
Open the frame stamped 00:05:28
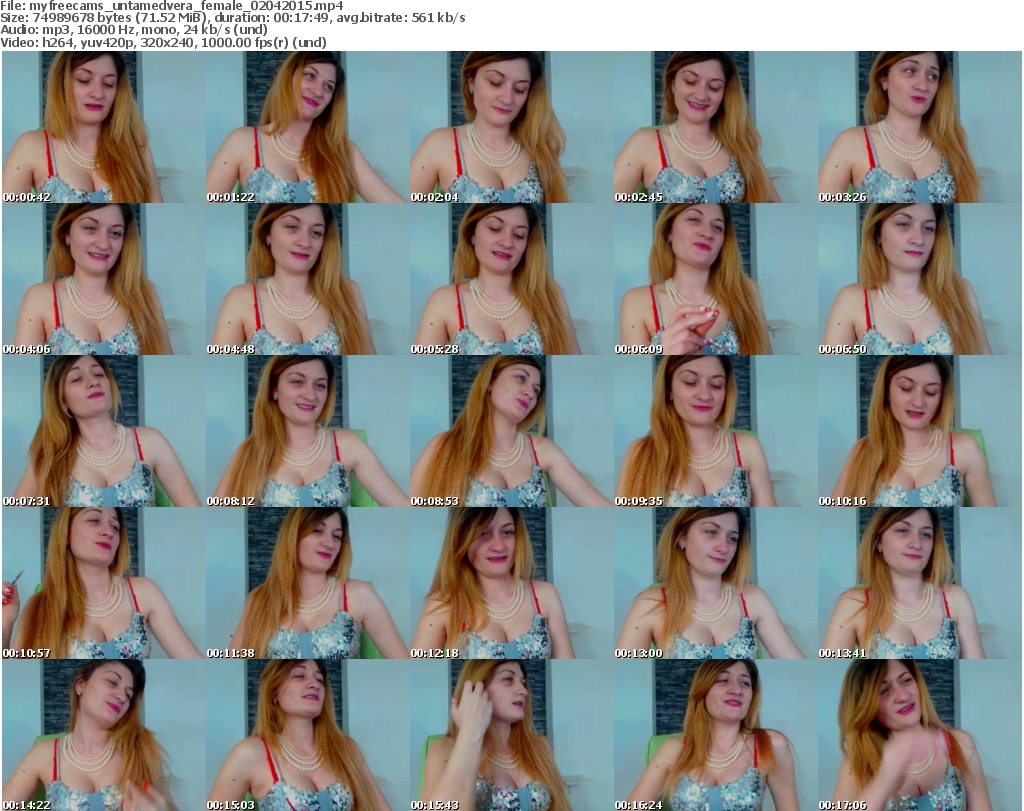coord(511,279)
